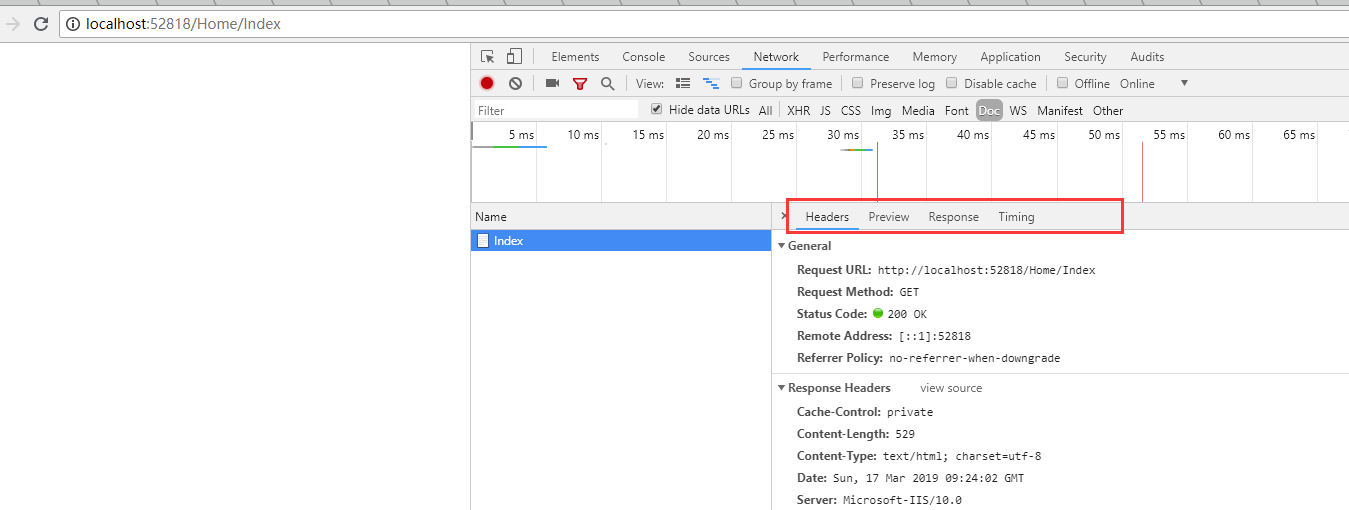The width and height of the screenshot is (1349, 510).
Task: Enable the Preserve log checkbox
Action: tap(857, 84)
